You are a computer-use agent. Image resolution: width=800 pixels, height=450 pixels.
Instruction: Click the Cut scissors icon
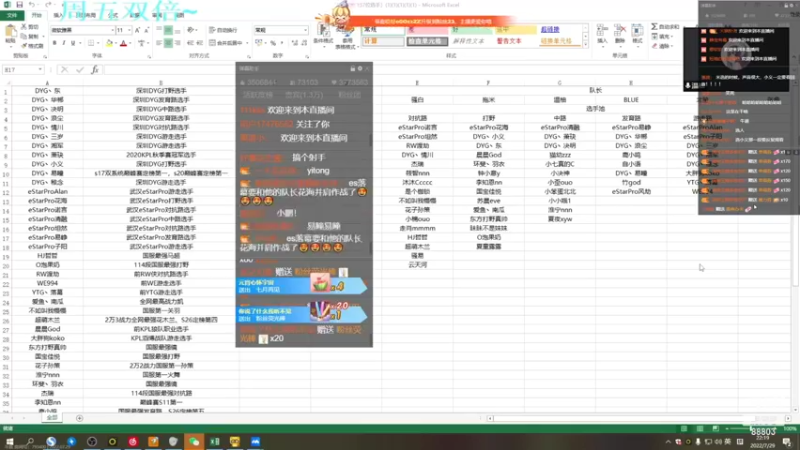[x=23, y=27]
